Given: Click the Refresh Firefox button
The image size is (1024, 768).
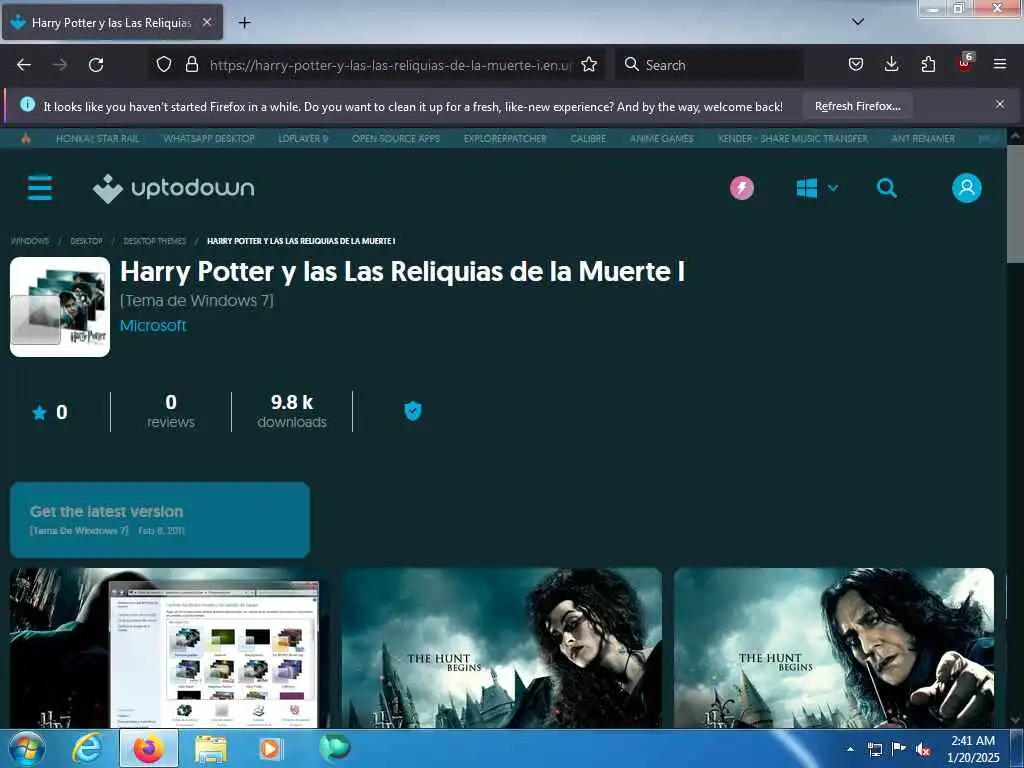Looking at the screenshot, I should tap(857, 106).
